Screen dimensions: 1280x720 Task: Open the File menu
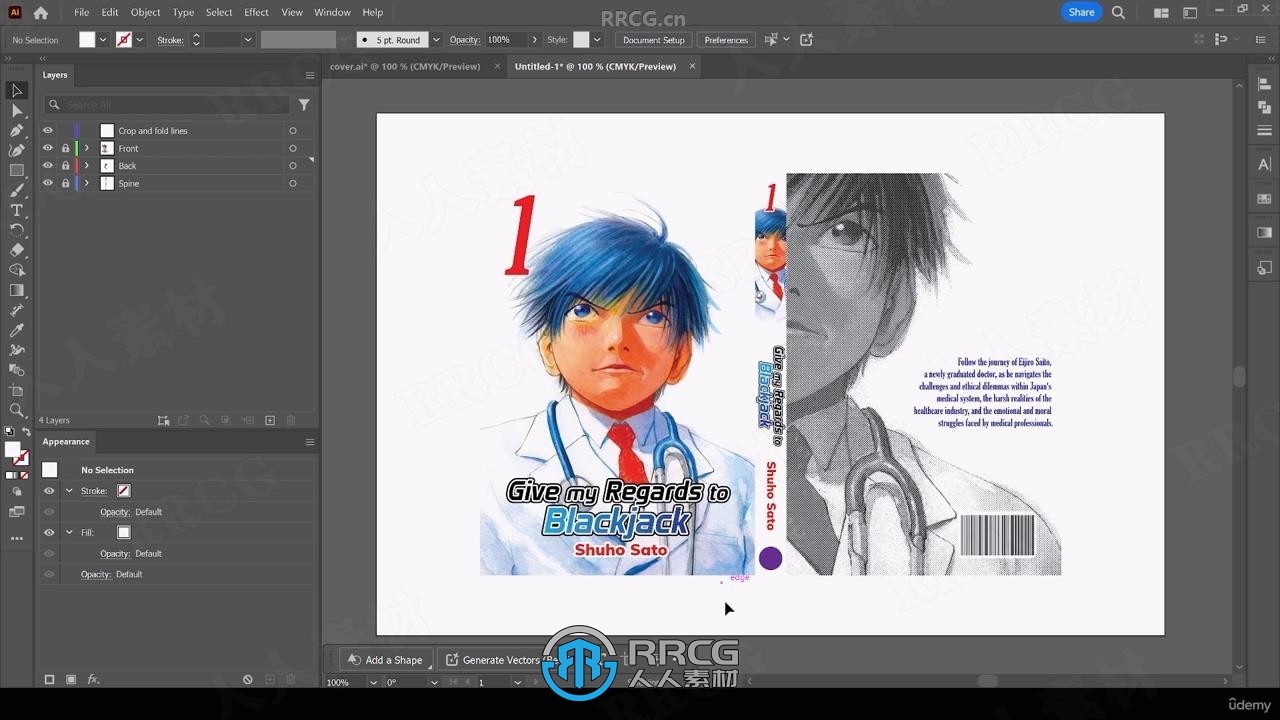(81, 12)
